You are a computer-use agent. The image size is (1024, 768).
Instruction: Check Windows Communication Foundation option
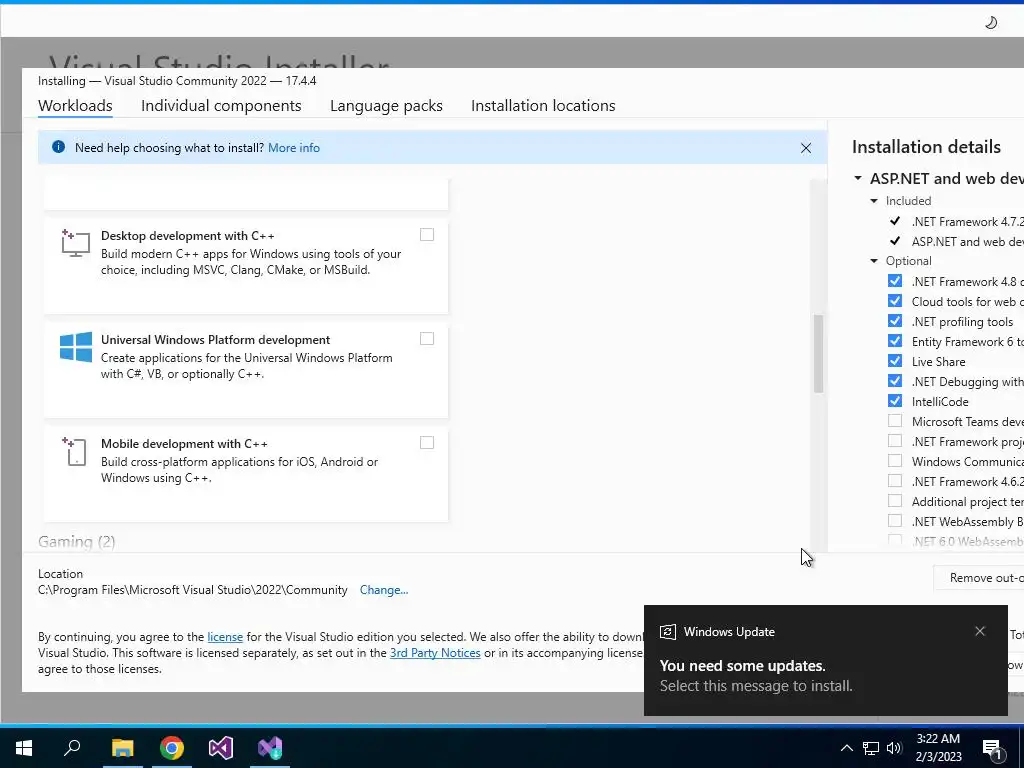click(x=895, y=461)
